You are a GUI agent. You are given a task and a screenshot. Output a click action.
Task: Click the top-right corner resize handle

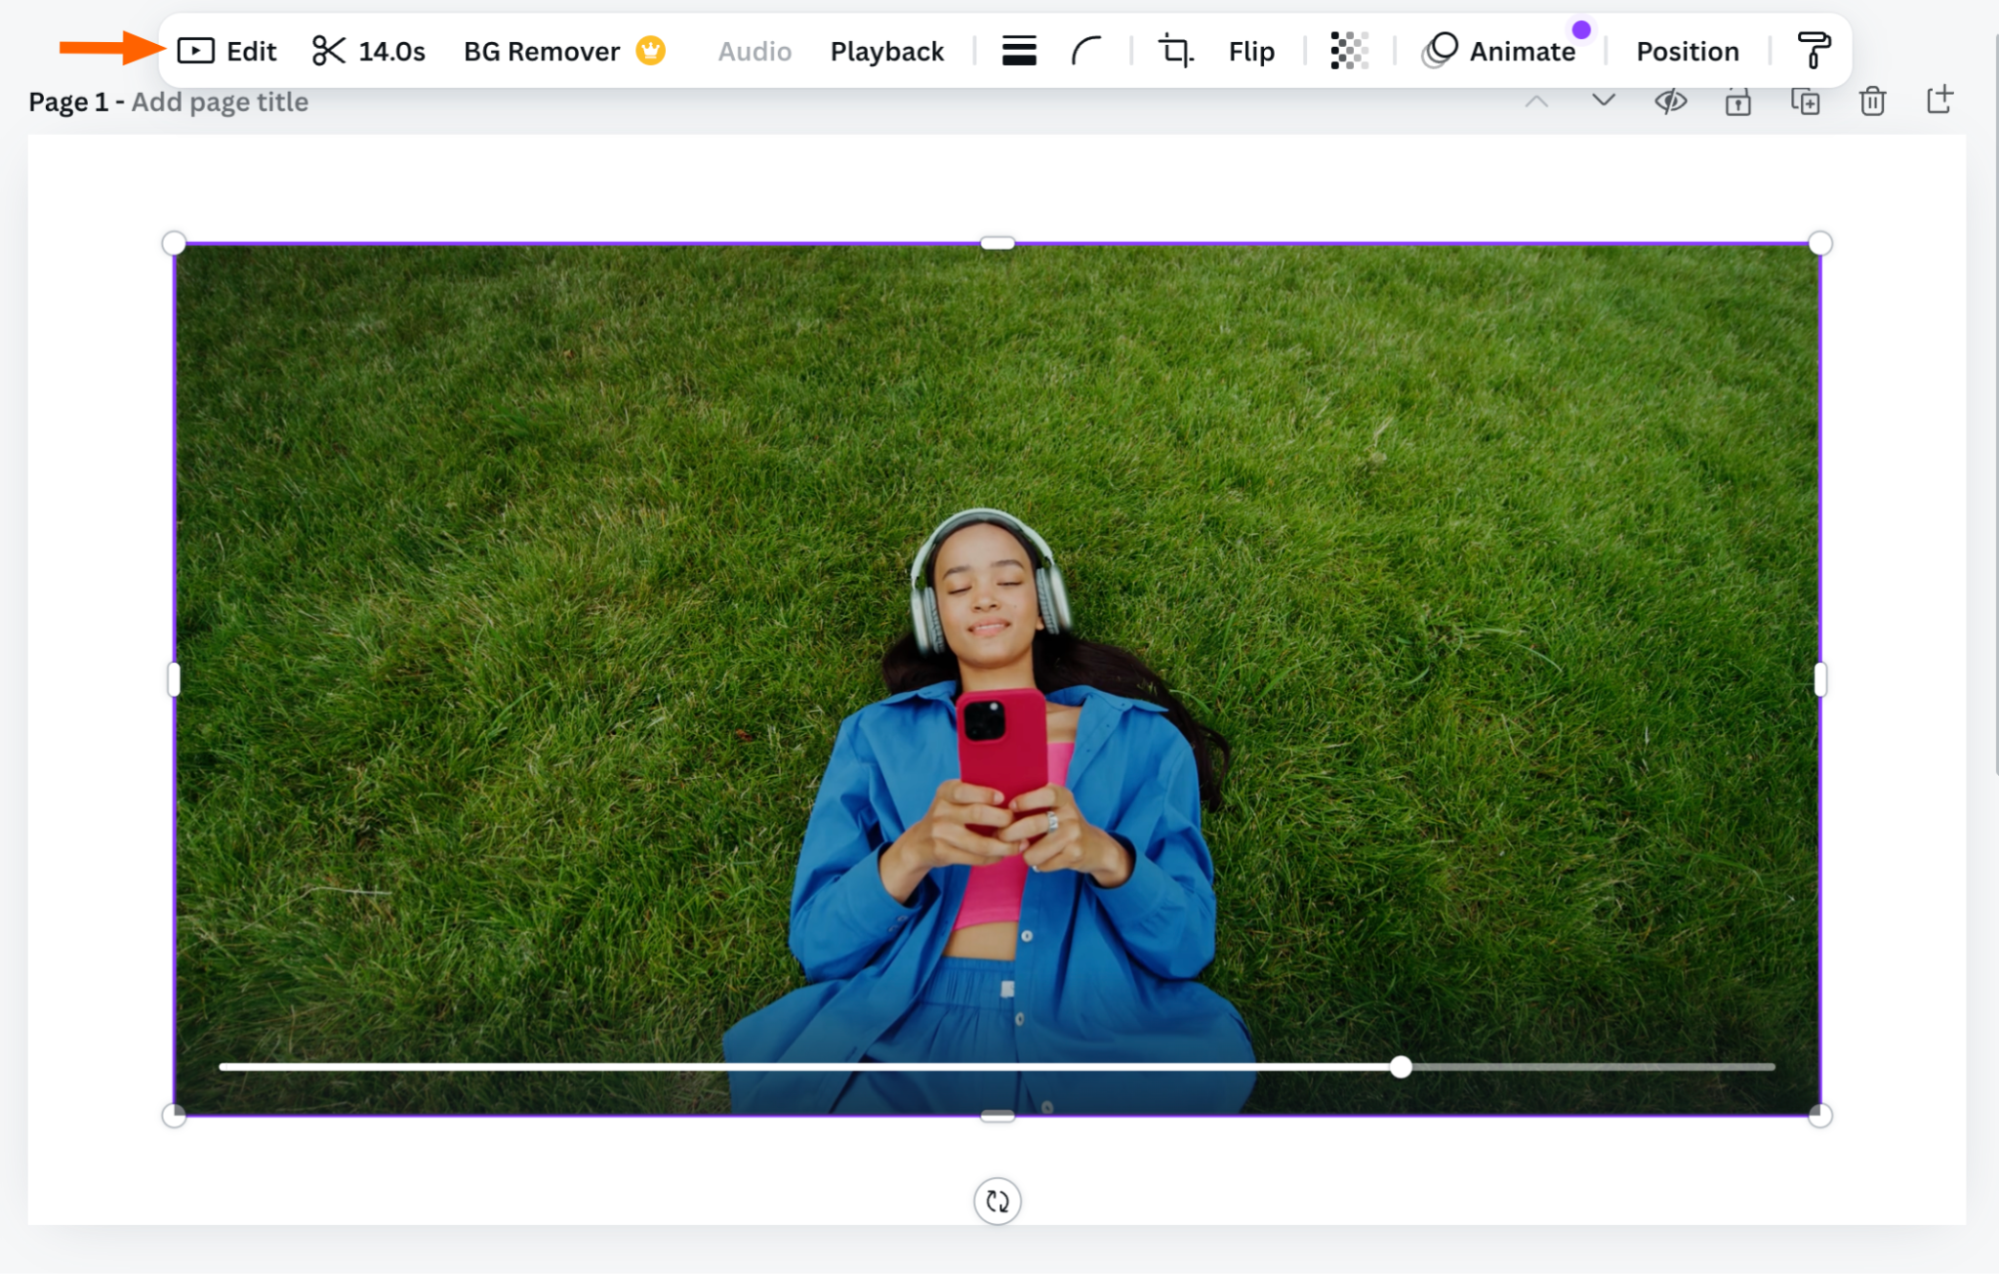pos(1820,243)
